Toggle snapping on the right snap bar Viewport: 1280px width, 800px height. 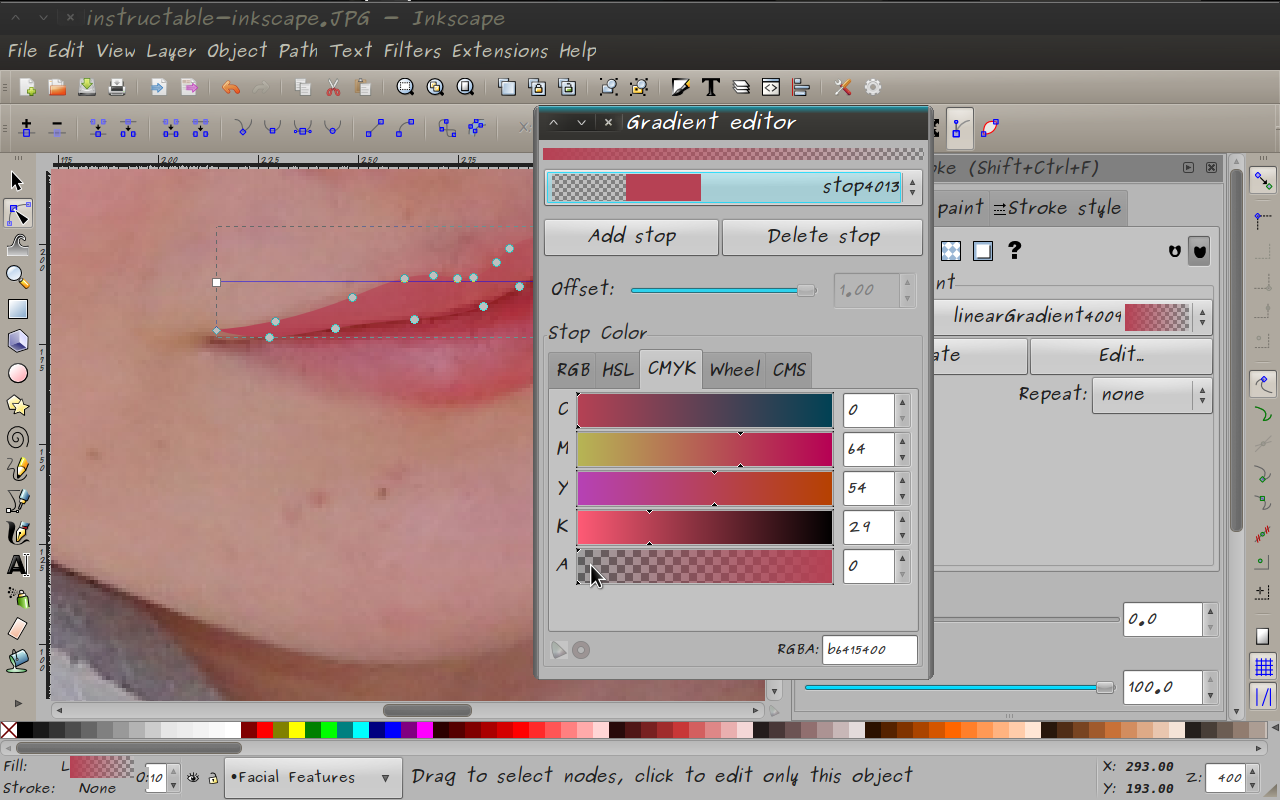[x=1262, y=181]
